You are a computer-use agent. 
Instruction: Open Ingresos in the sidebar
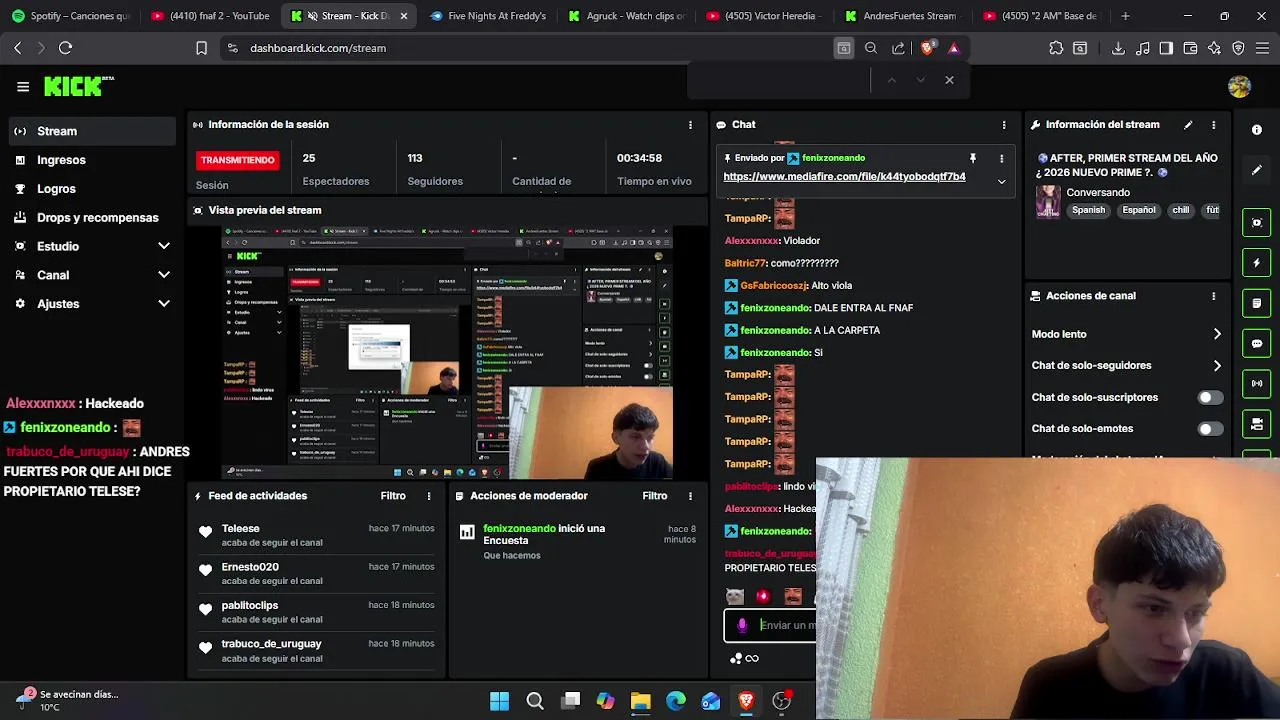[x=92, y=160]
